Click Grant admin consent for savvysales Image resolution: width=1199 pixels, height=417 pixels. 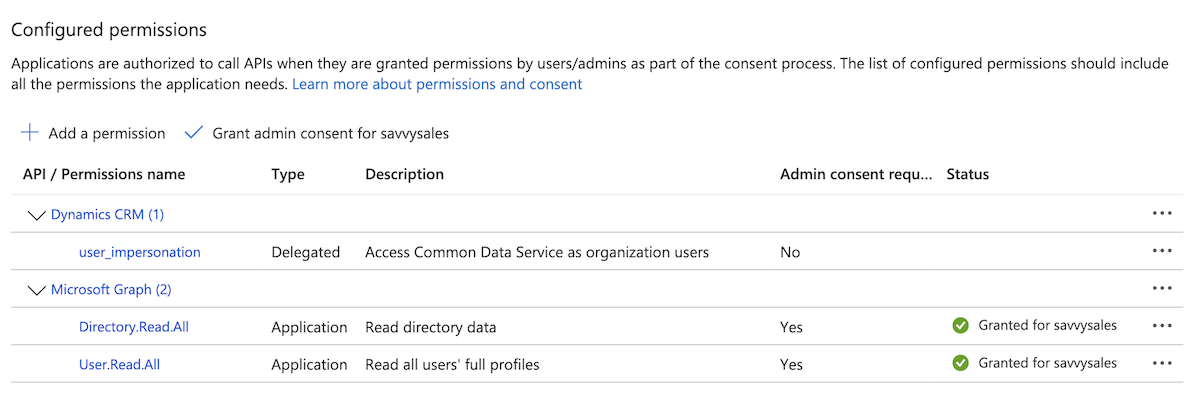pyautogui.click(x=330, y=133)
